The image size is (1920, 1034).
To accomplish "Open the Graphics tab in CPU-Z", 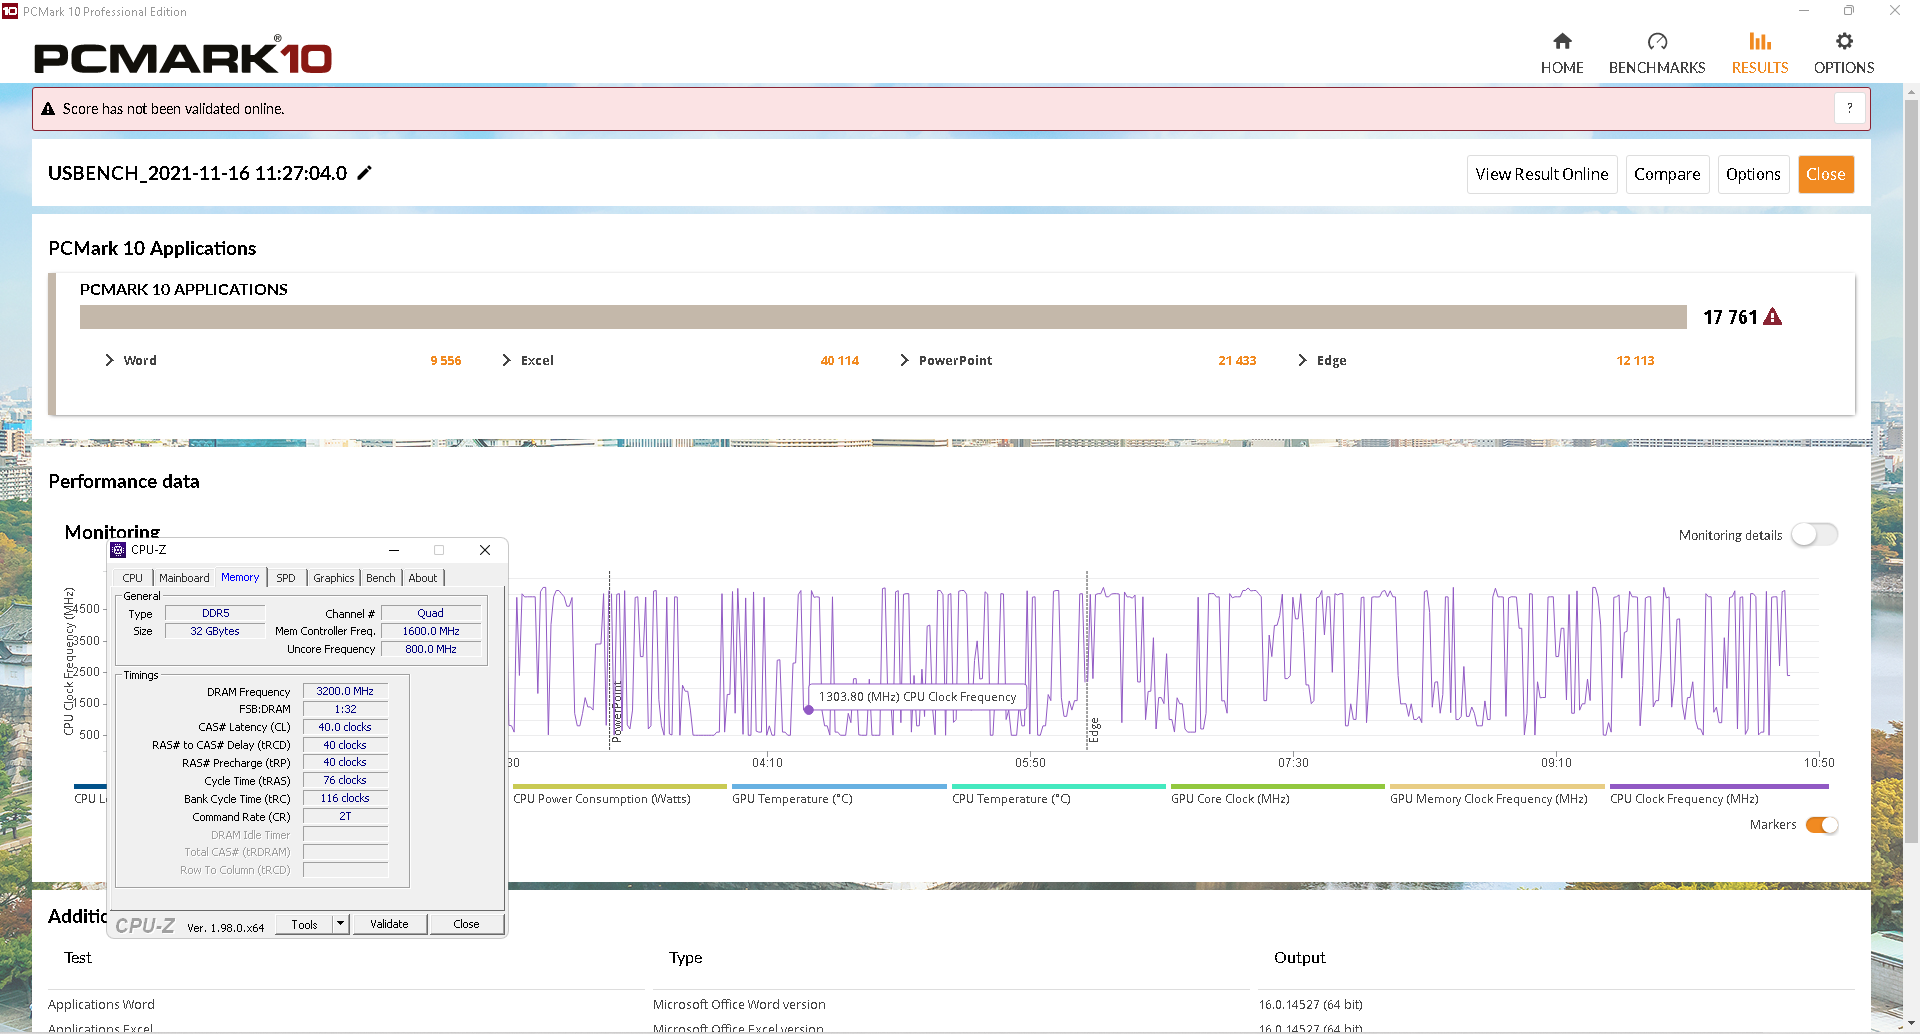I will (333, 578).
